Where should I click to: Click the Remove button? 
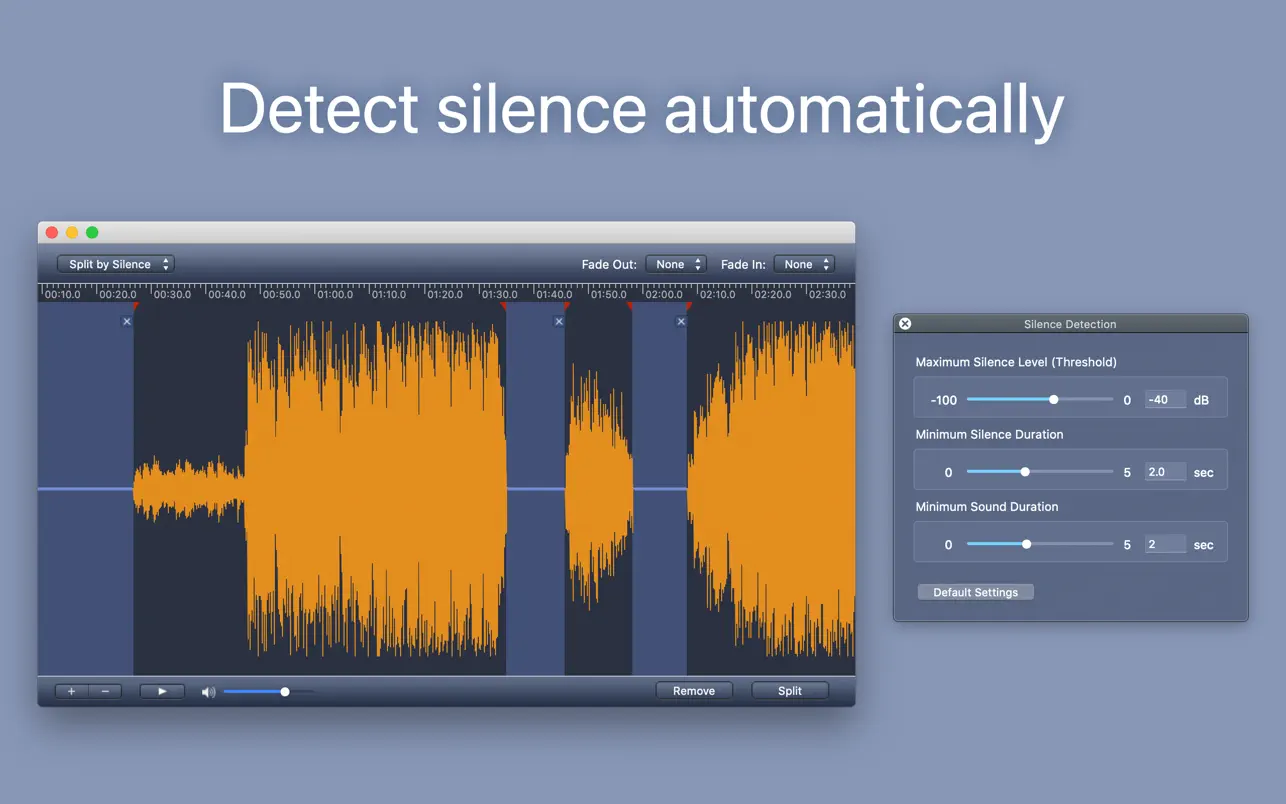(x=693, y=691)
